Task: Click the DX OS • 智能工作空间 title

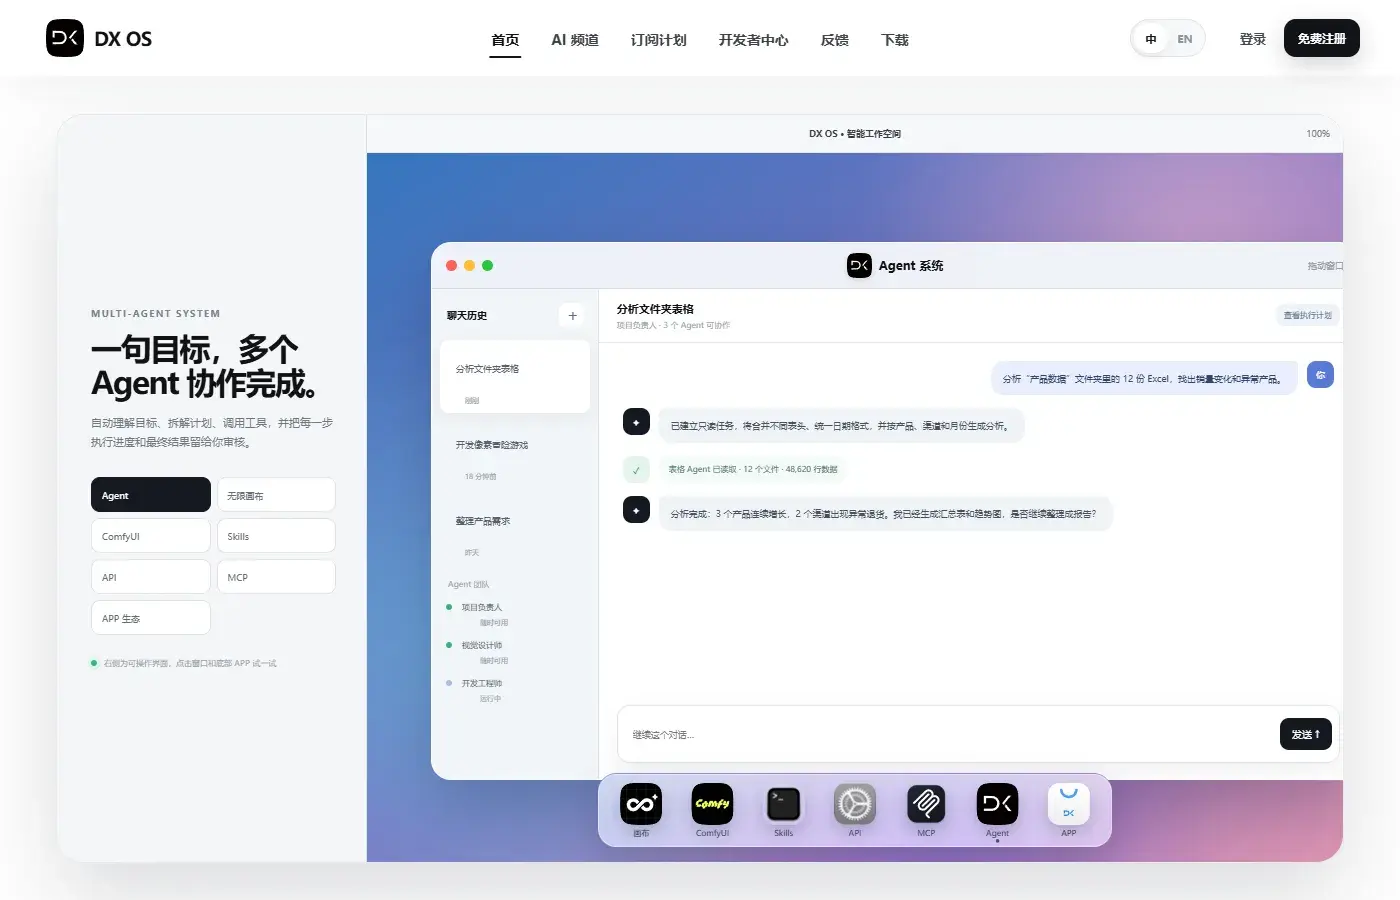Action: 855,134
